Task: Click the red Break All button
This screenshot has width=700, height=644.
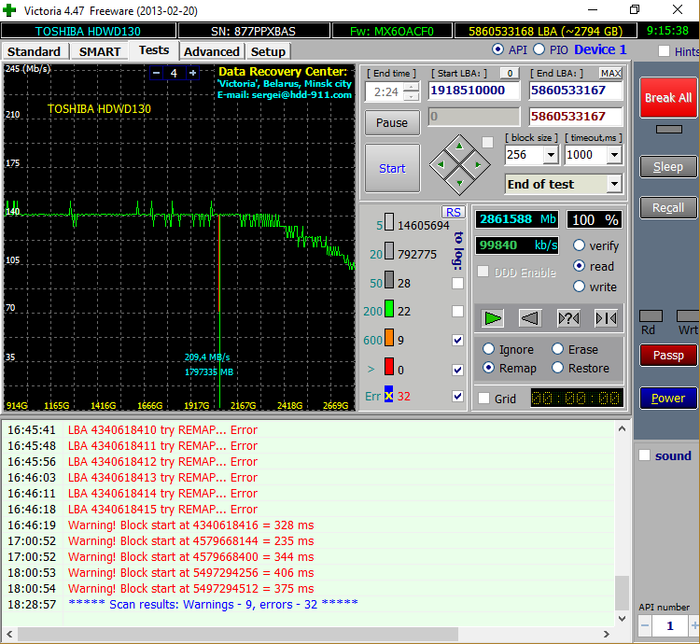Action: 668,98
